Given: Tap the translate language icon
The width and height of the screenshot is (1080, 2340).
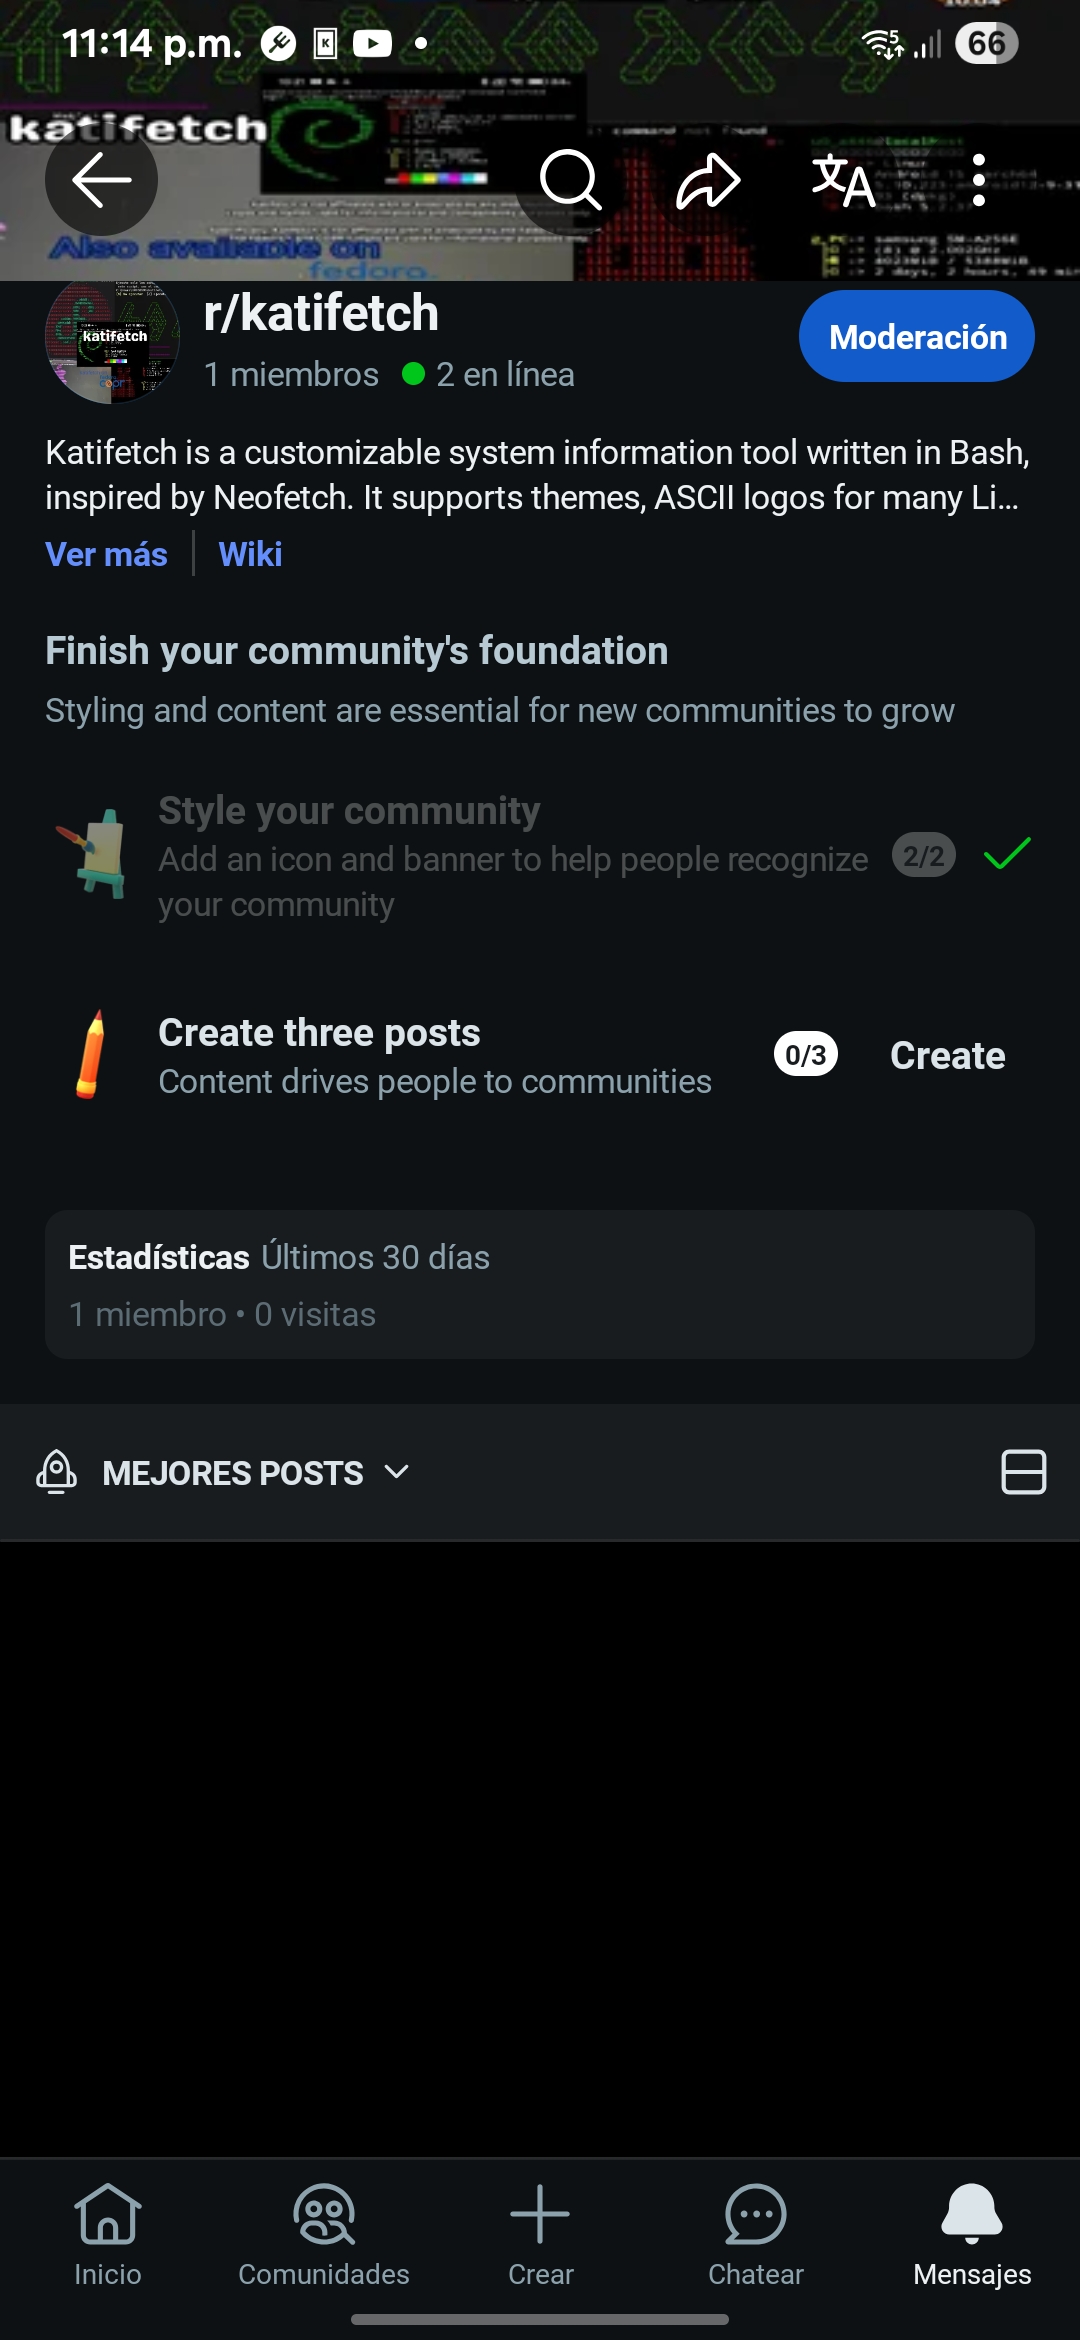Looking at the screenshot, I should [x=843, y=181].
